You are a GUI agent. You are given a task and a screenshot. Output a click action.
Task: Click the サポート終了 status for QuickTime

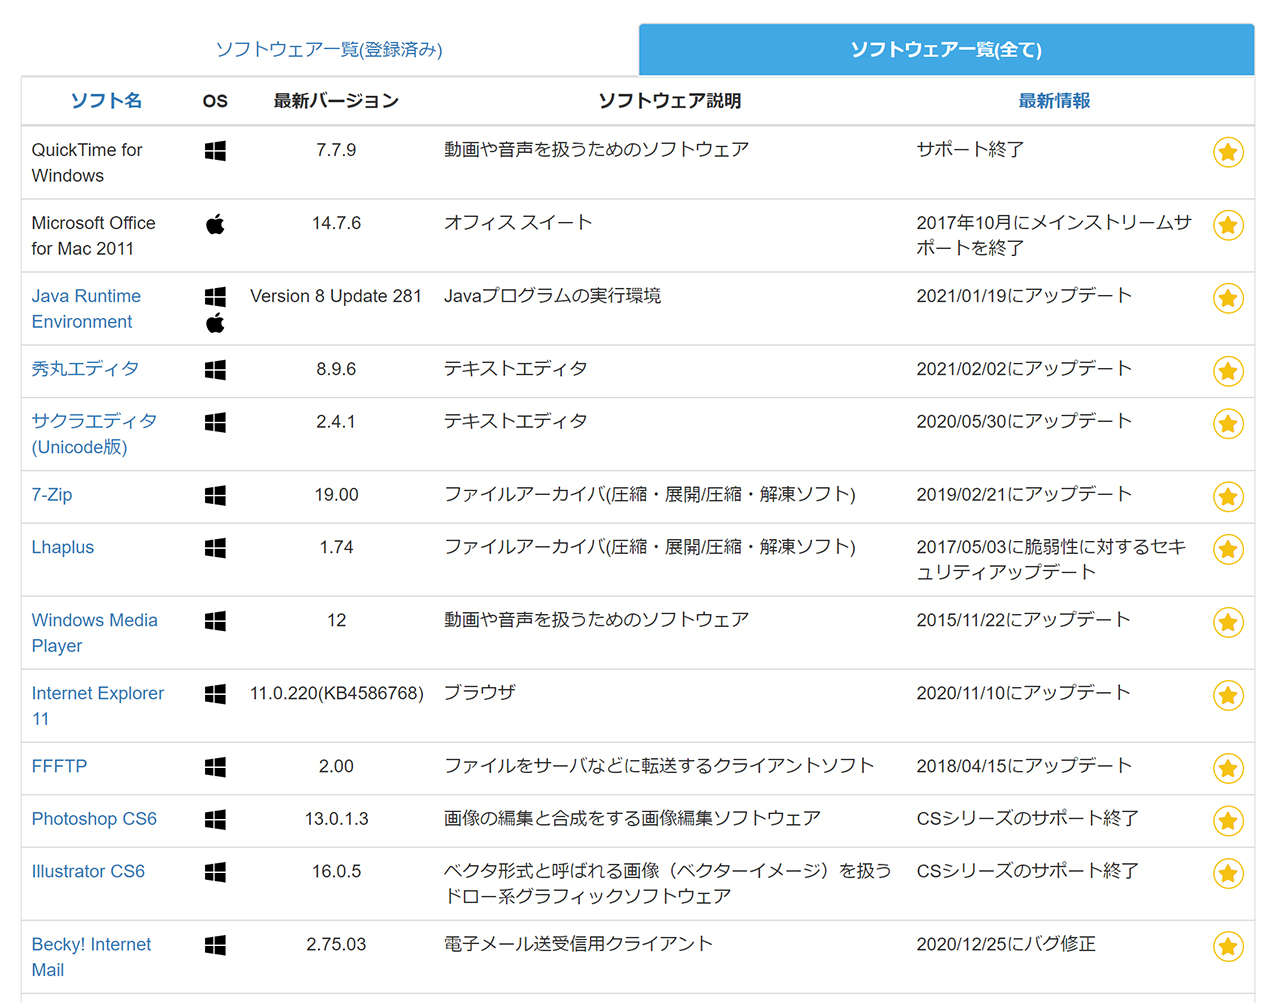tap(970, 150)
